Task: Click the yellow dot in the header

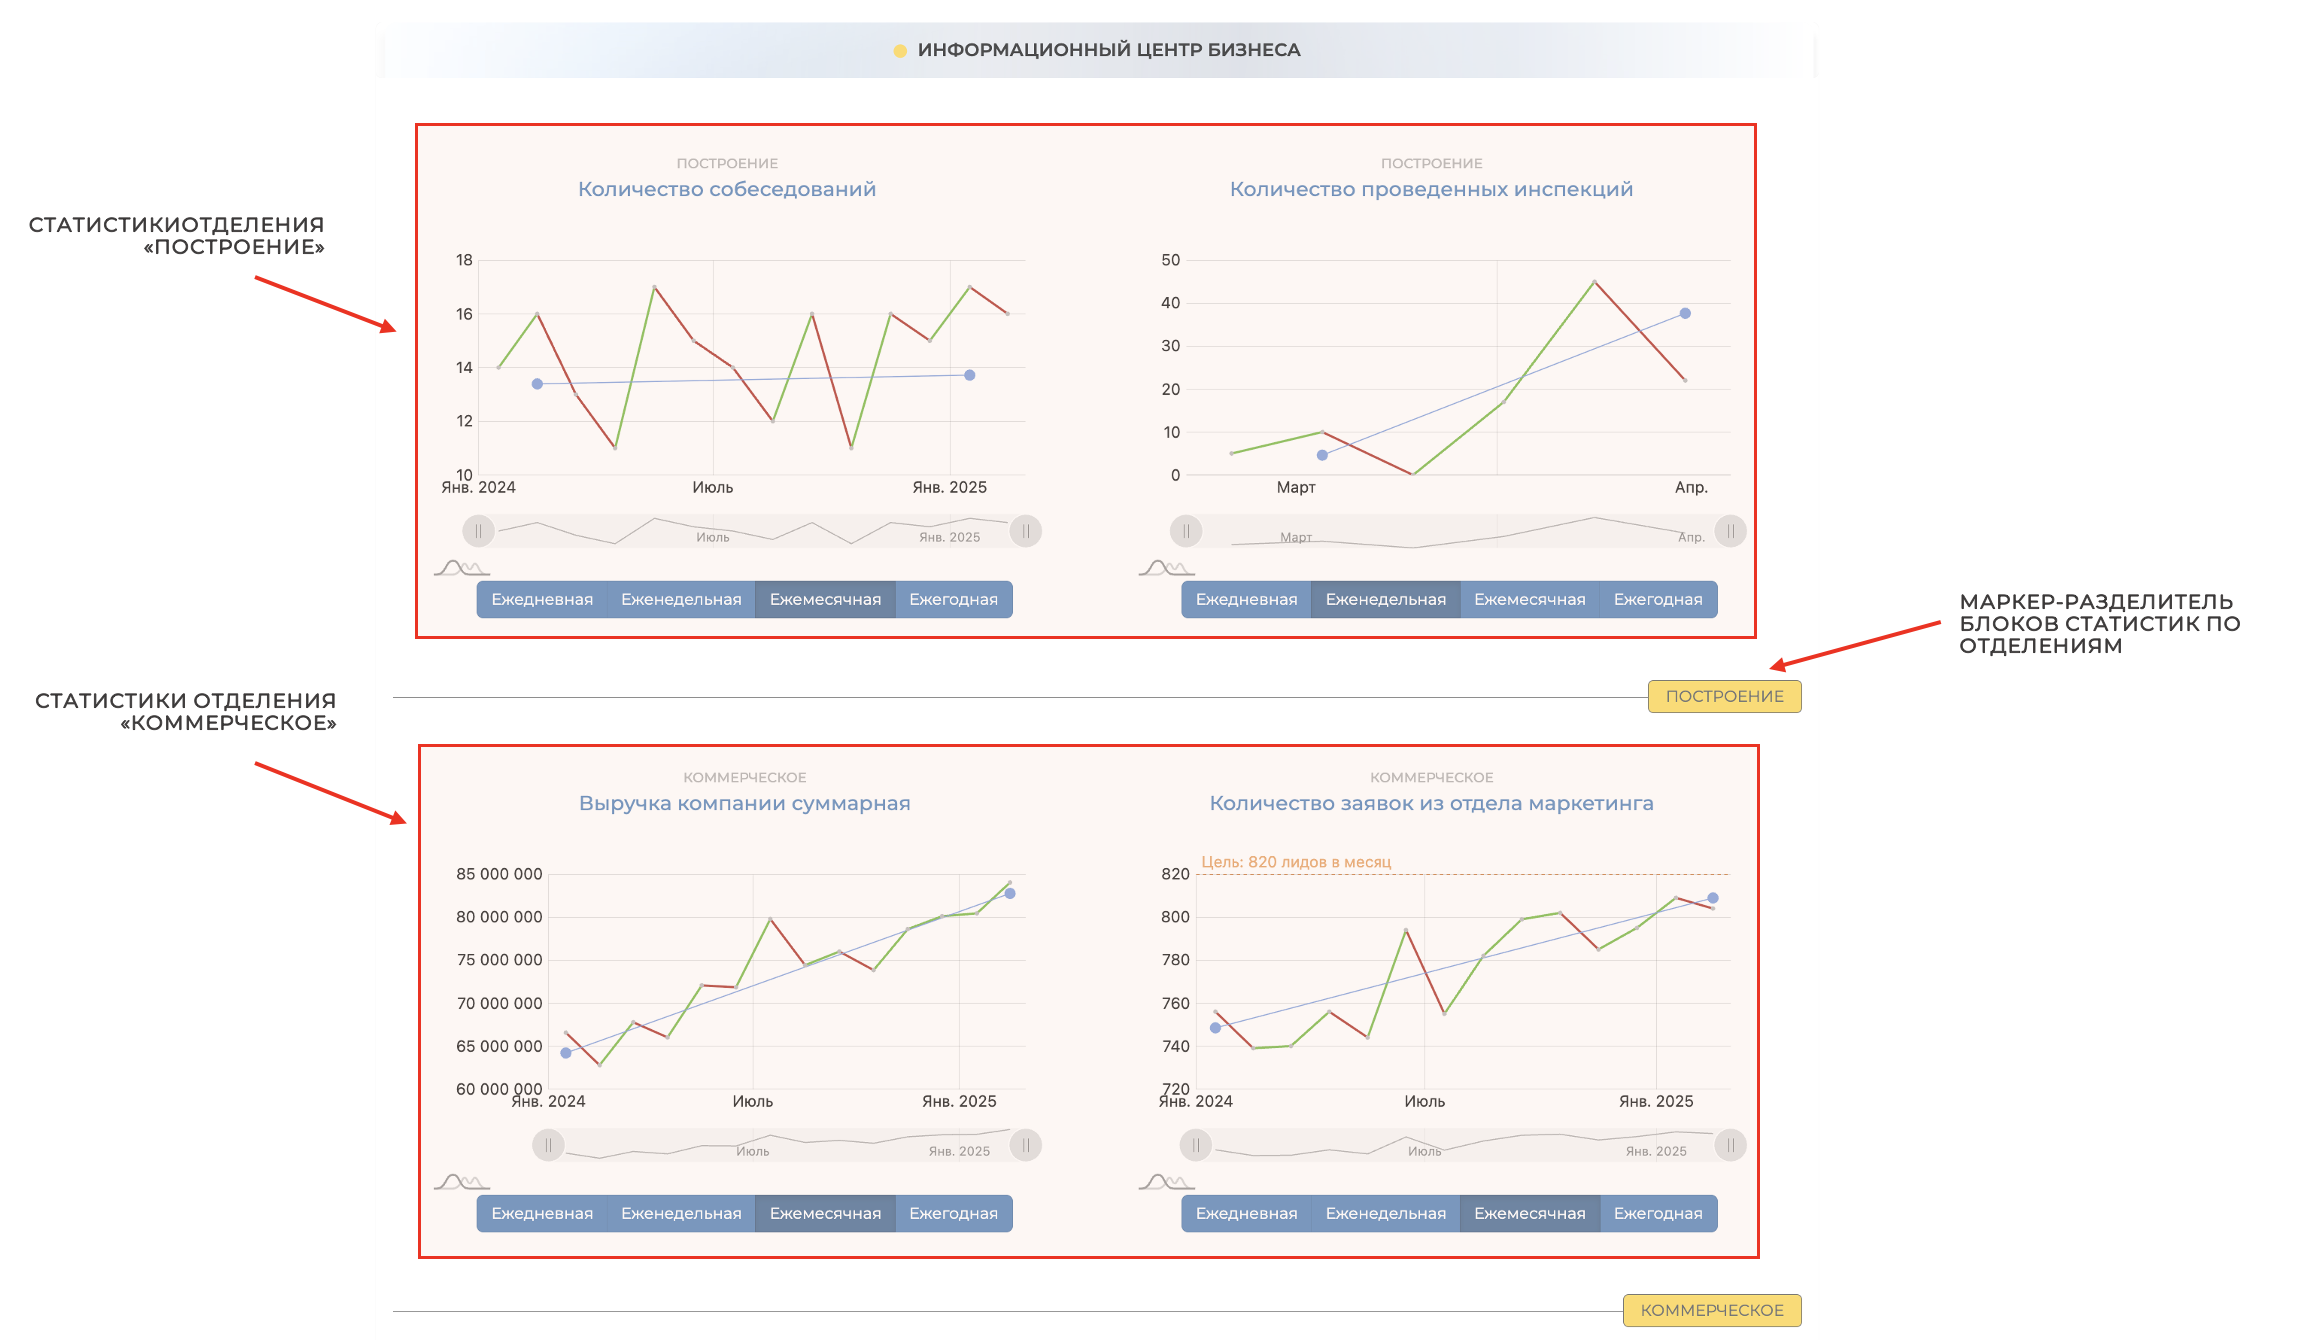Action: point(900,51)
